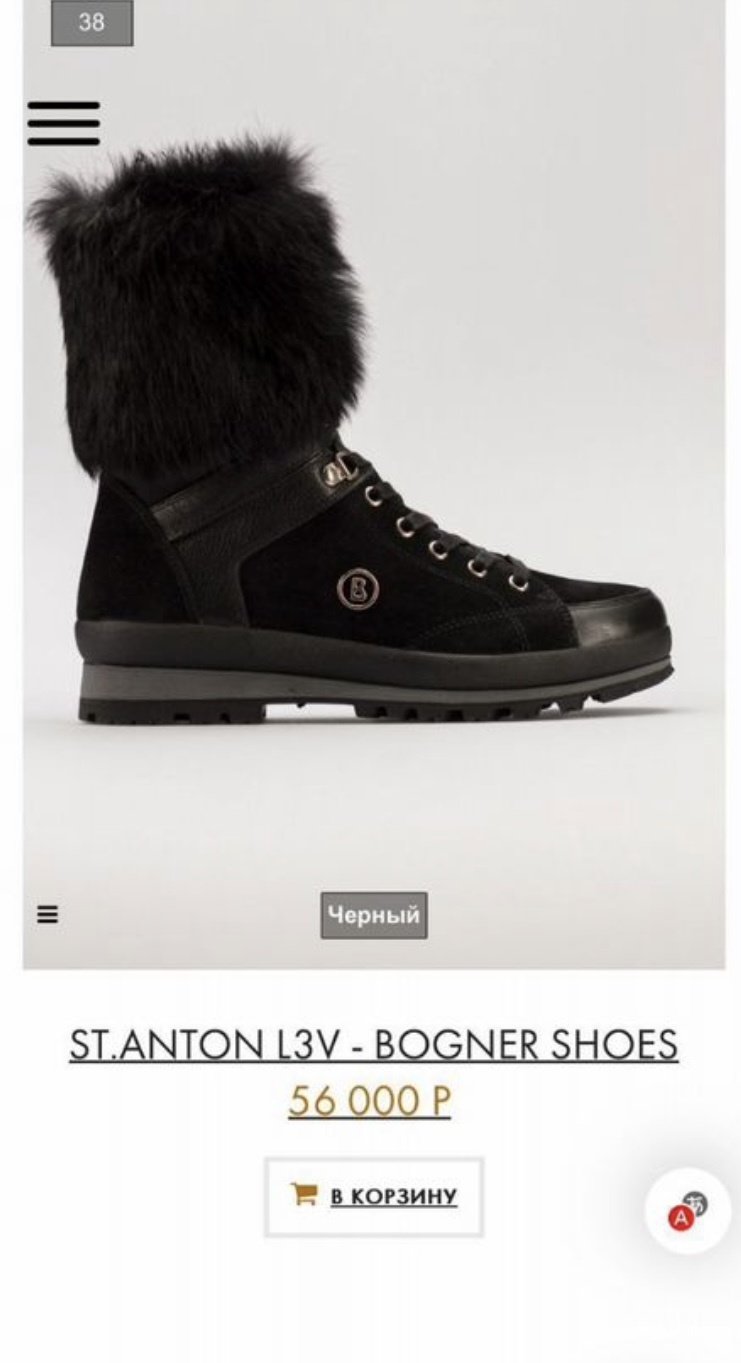Add the boot with В КОРЗИНУ button
The image size is (741, 1363).
point(374,1197)
